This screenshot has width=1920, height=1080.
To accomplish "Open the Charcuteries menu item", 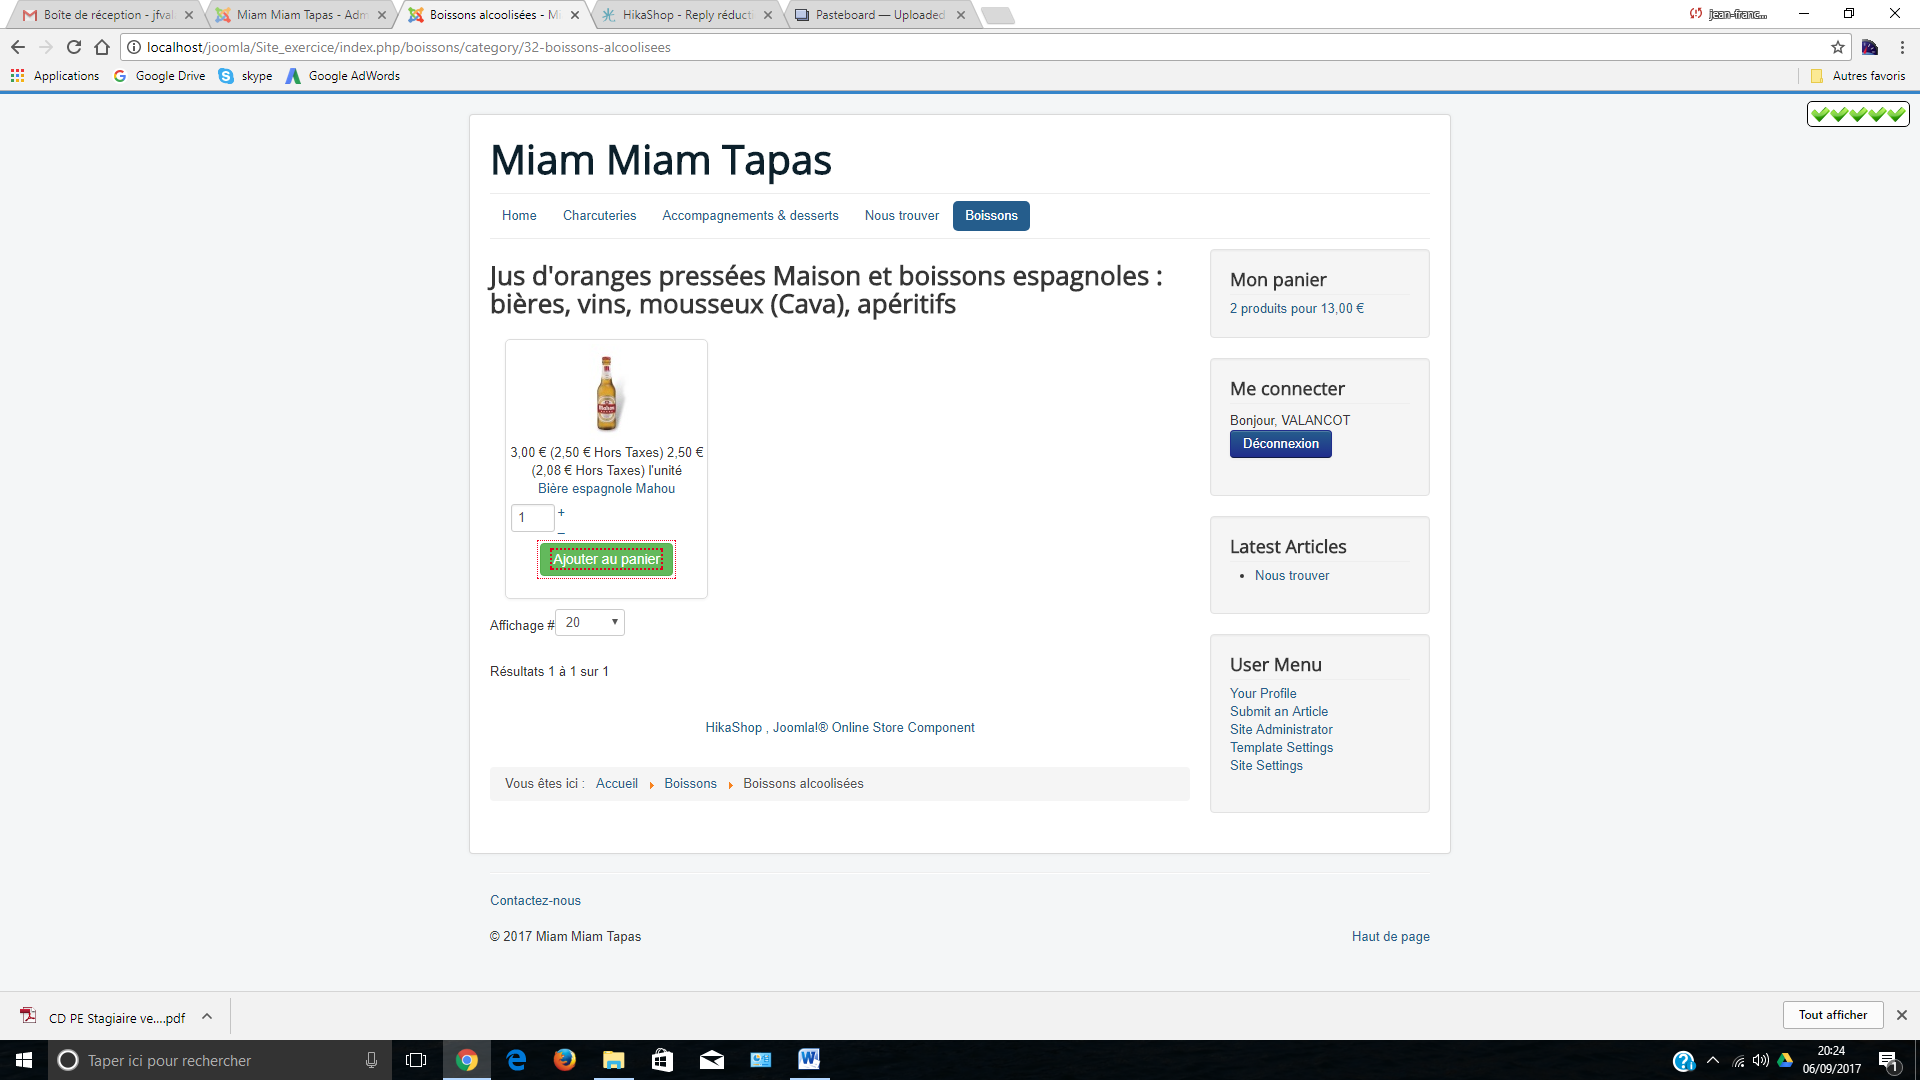I will click(x=599, y=216).
